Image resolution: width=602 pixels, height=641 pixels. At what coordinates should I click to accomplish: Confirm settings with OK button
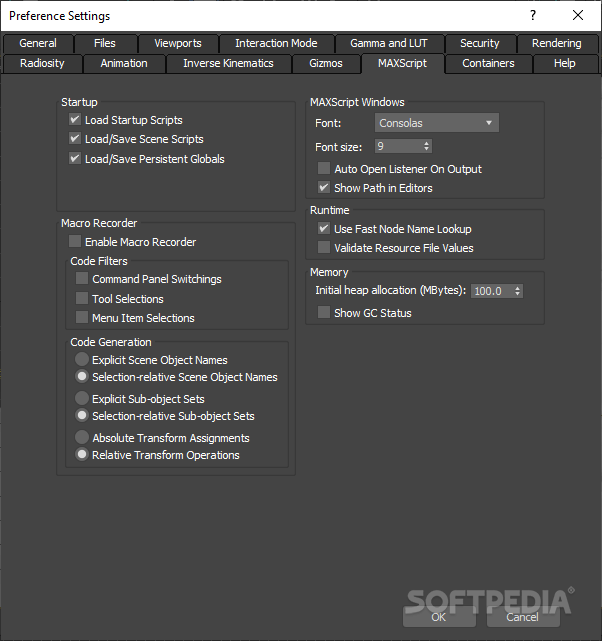tap(439, 617)
